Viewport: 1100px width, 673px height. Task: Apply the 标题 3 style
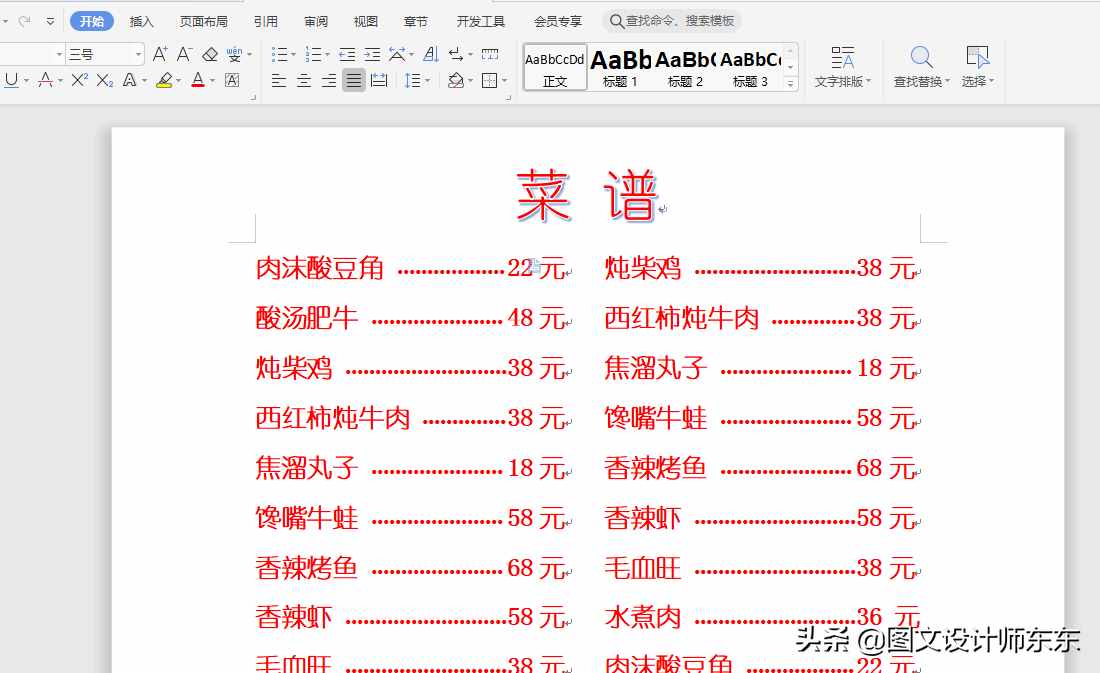point(750,68)
